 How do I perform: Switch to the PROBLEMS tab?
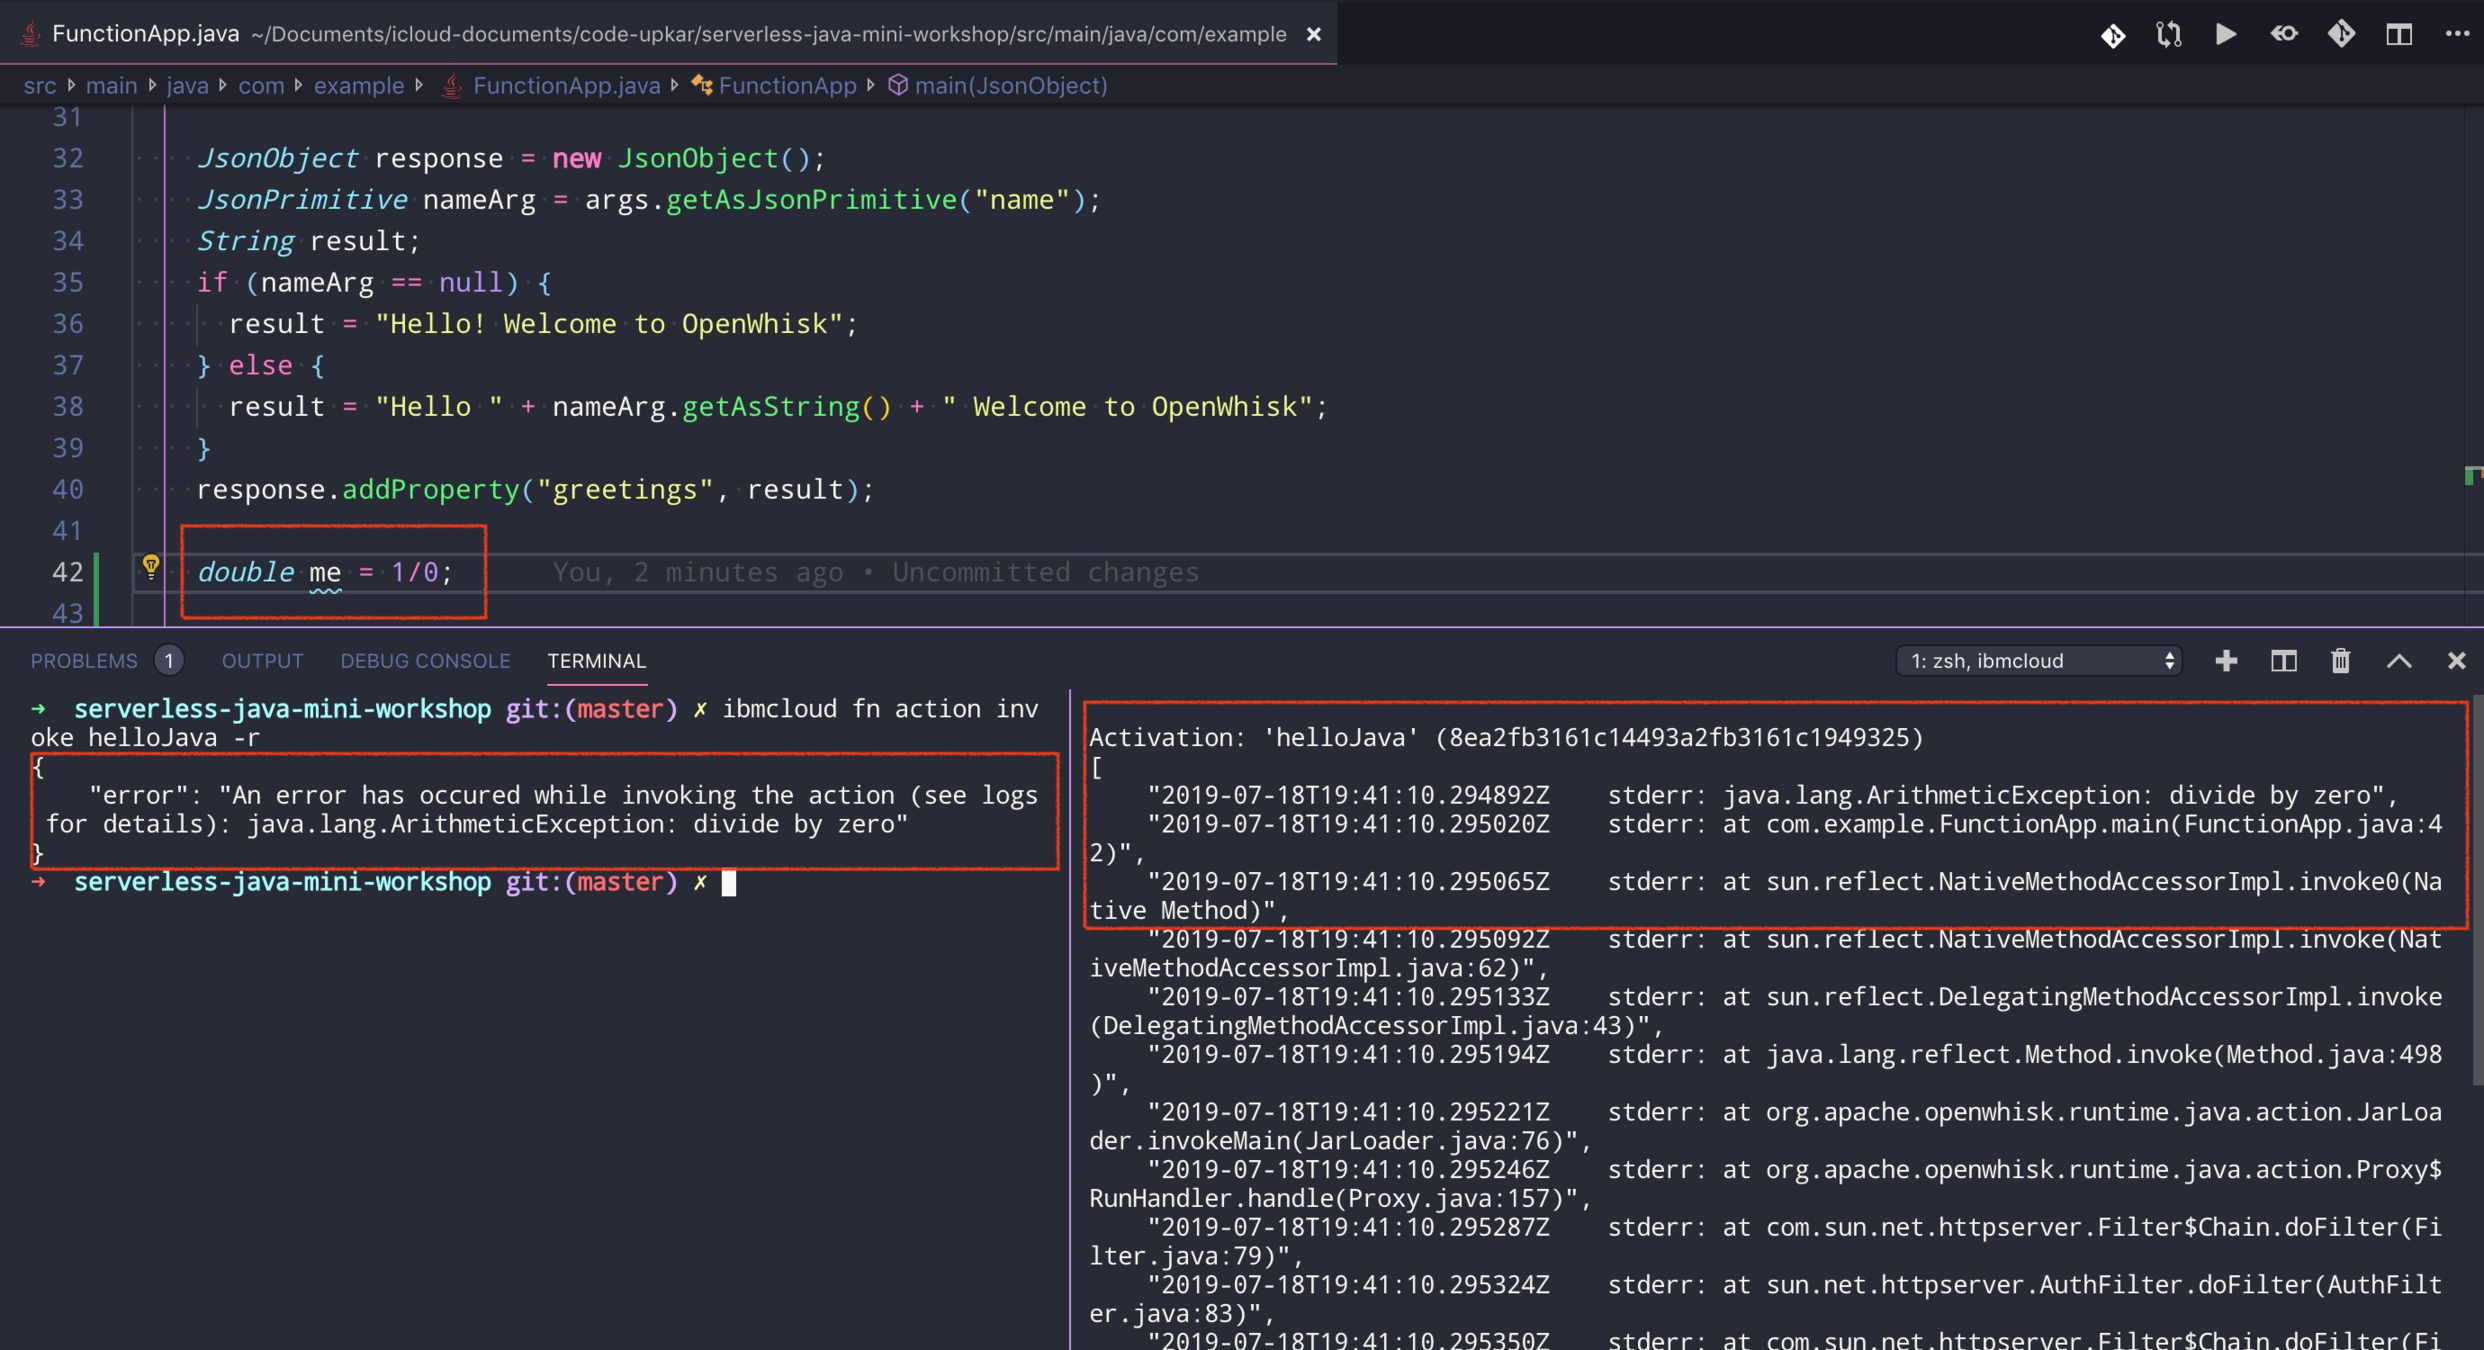pos(84,661)
